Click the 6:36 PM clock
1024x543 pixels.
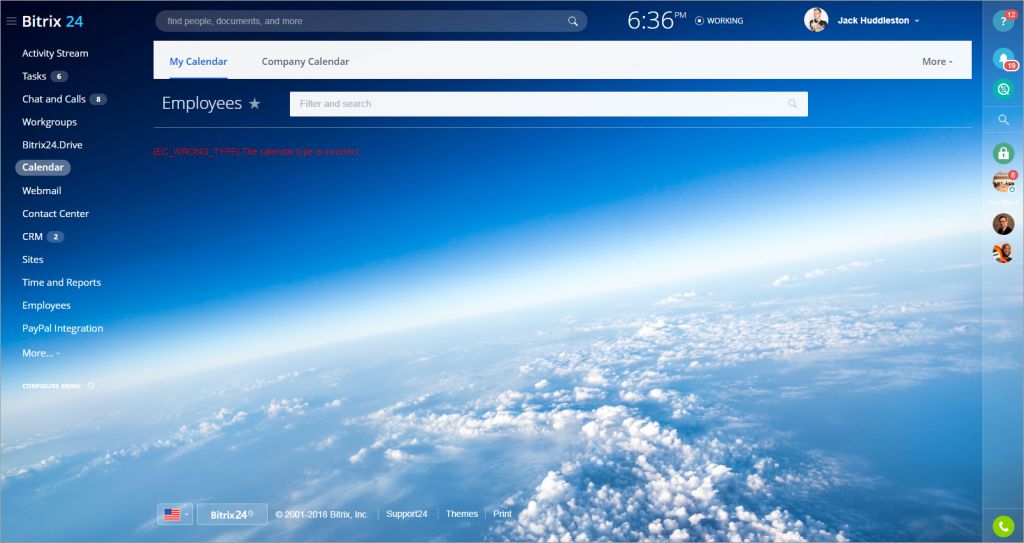[x=656, y=20]
